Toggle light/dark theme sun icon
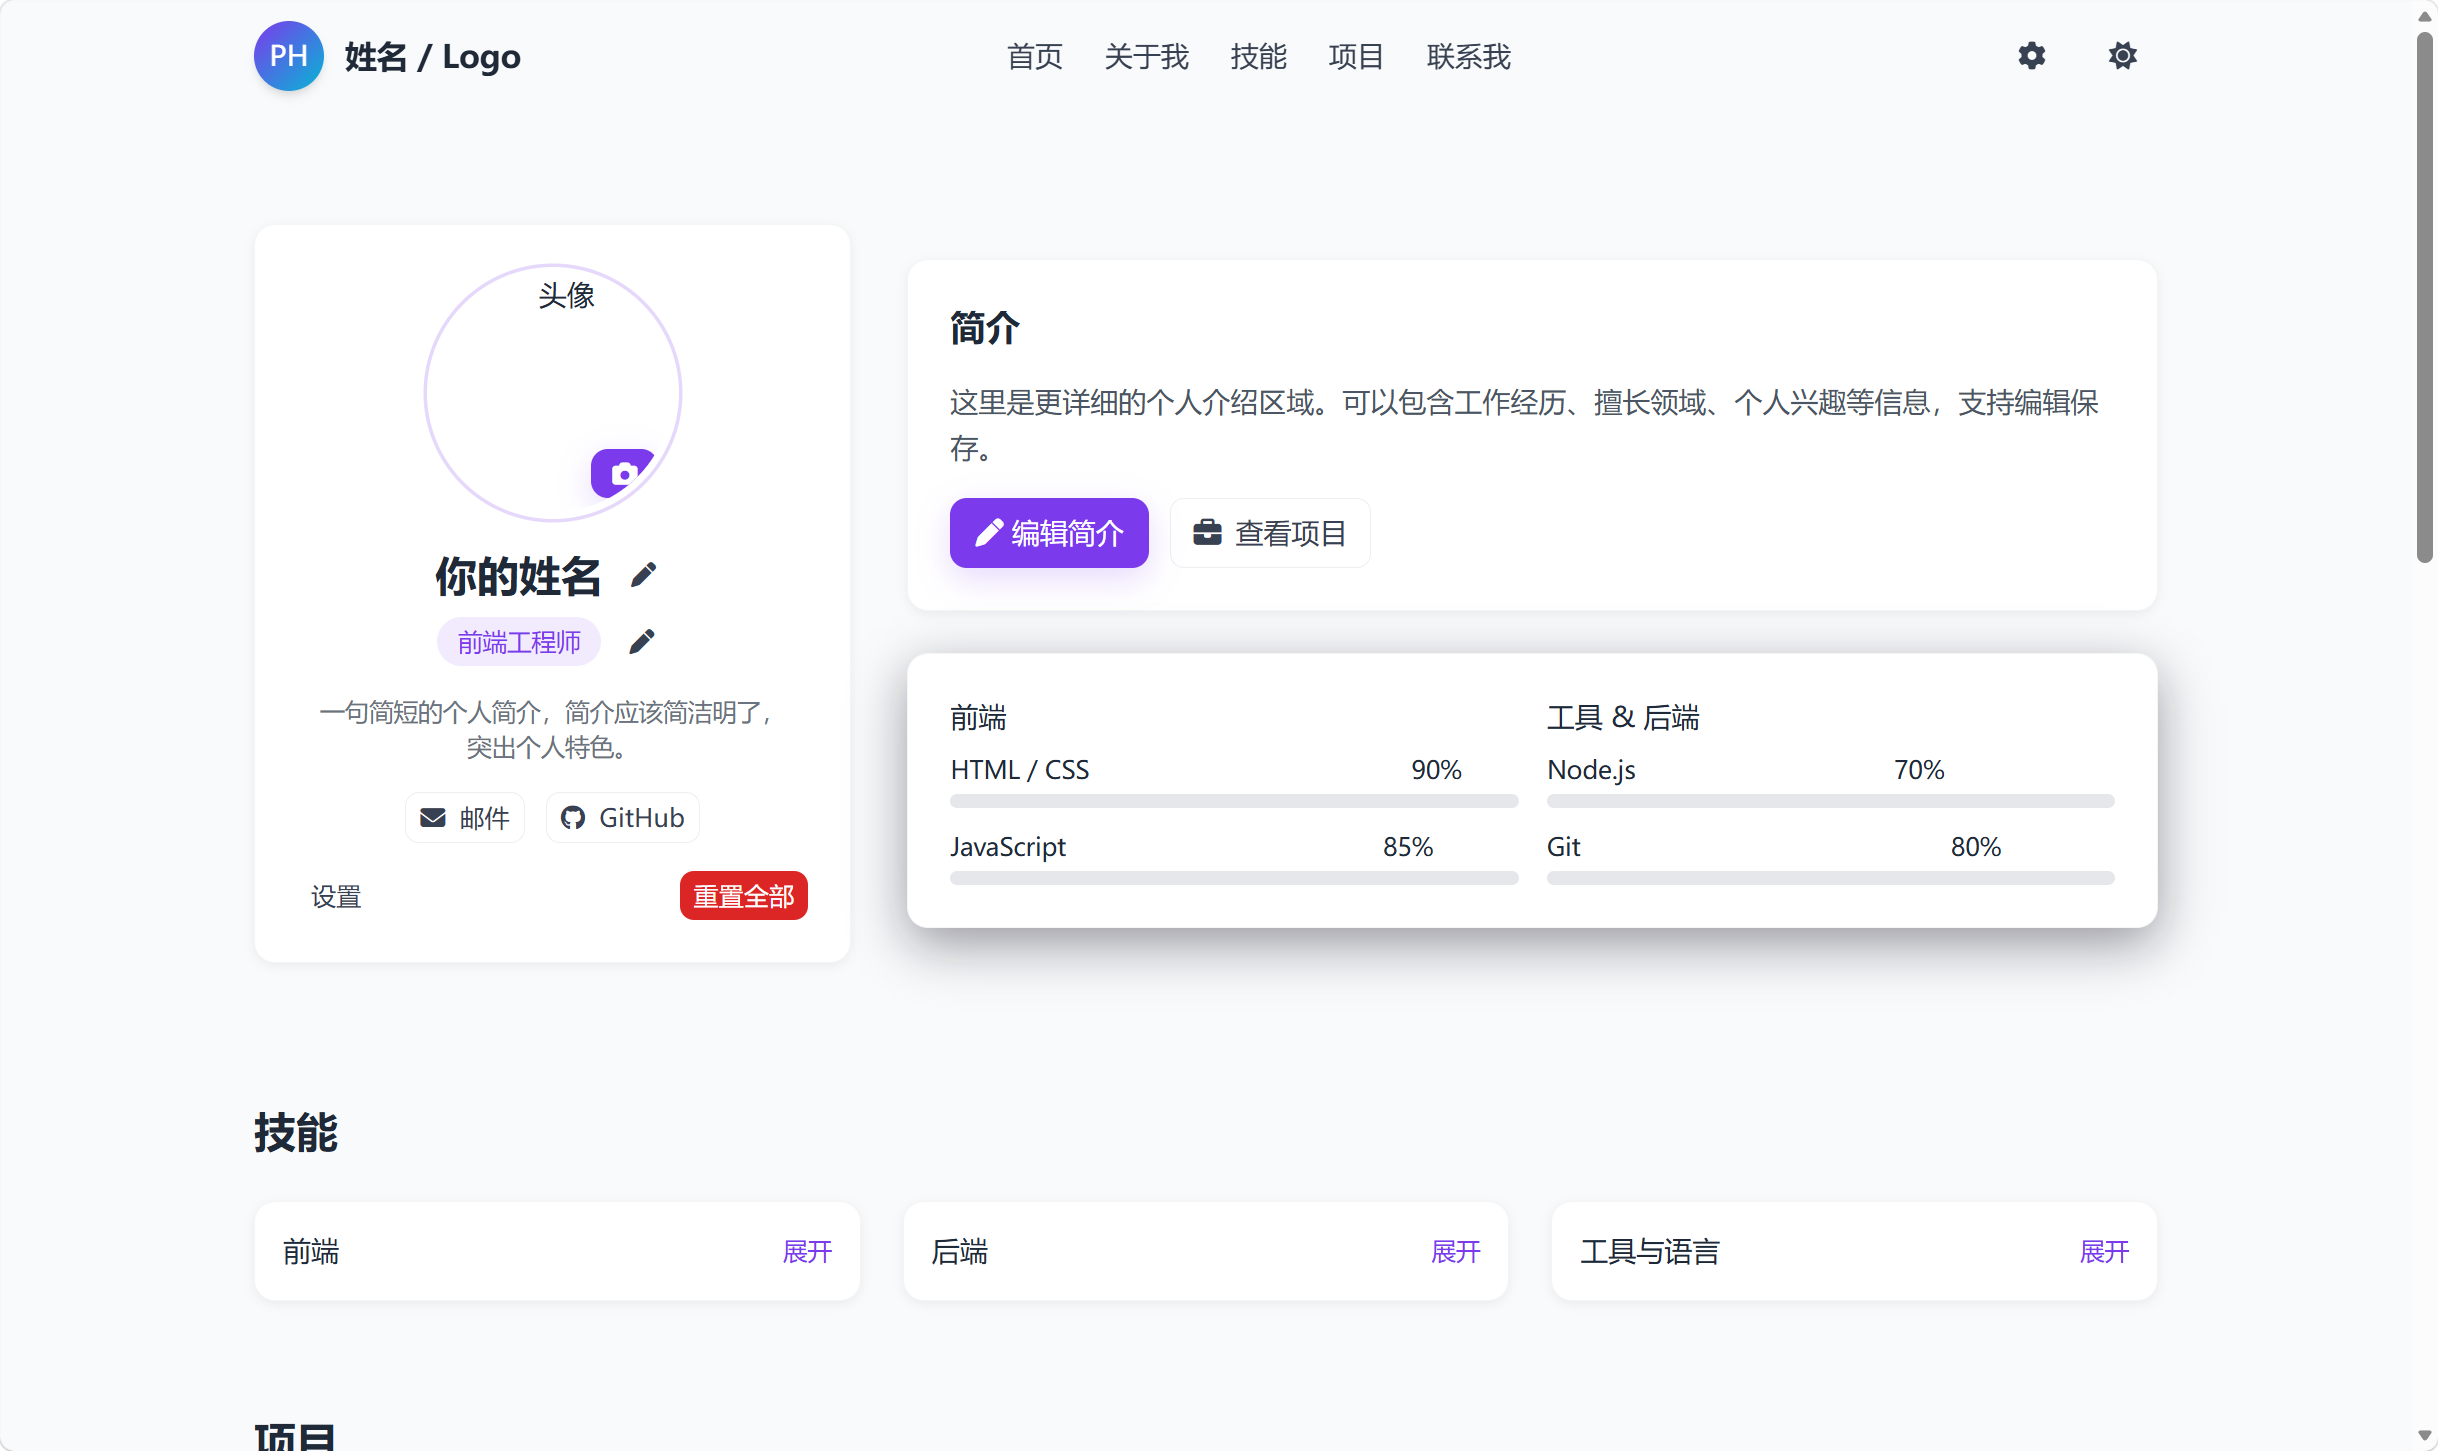2438x1451 pixels. click(2122, 56)
